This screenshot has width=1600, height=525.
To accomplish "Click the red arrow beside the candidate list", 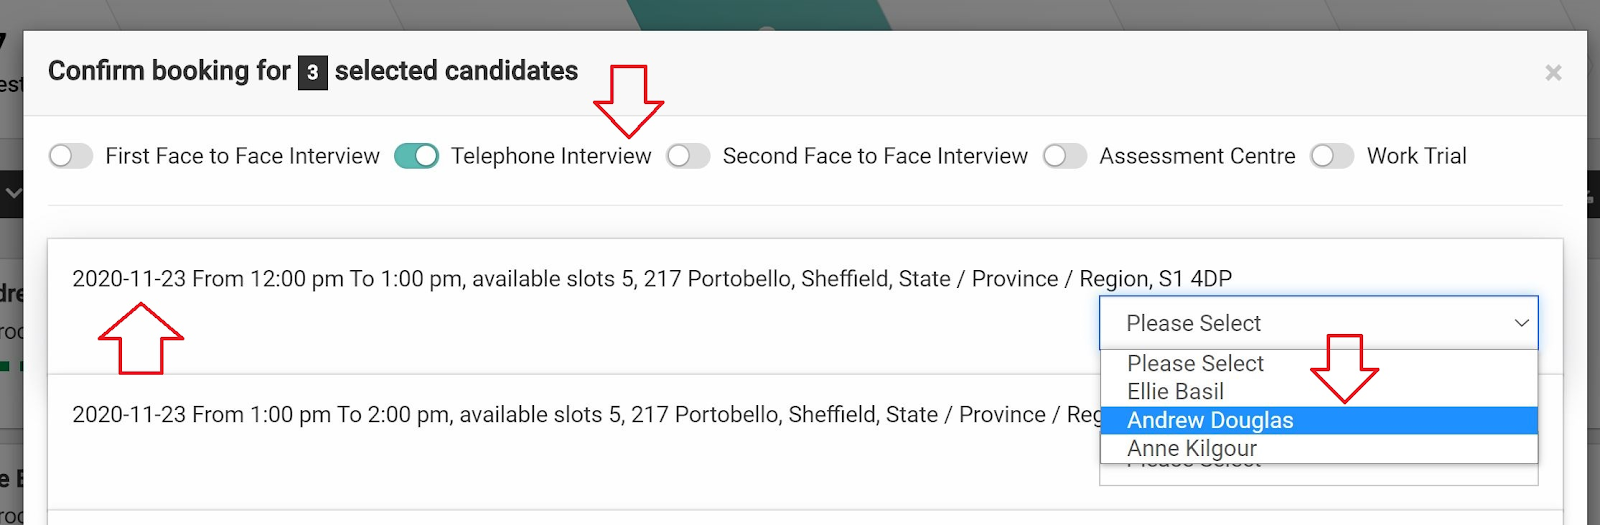I will [x=1344, y=369].
